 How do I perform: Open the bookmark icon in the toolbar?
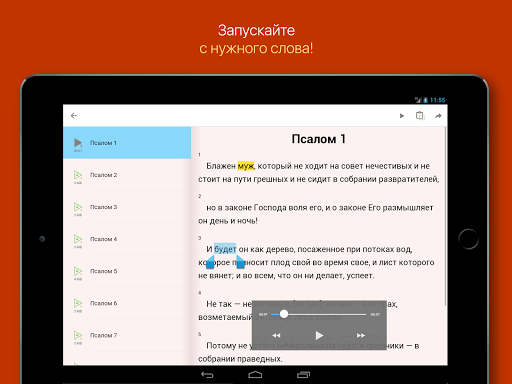pos(420,116)
